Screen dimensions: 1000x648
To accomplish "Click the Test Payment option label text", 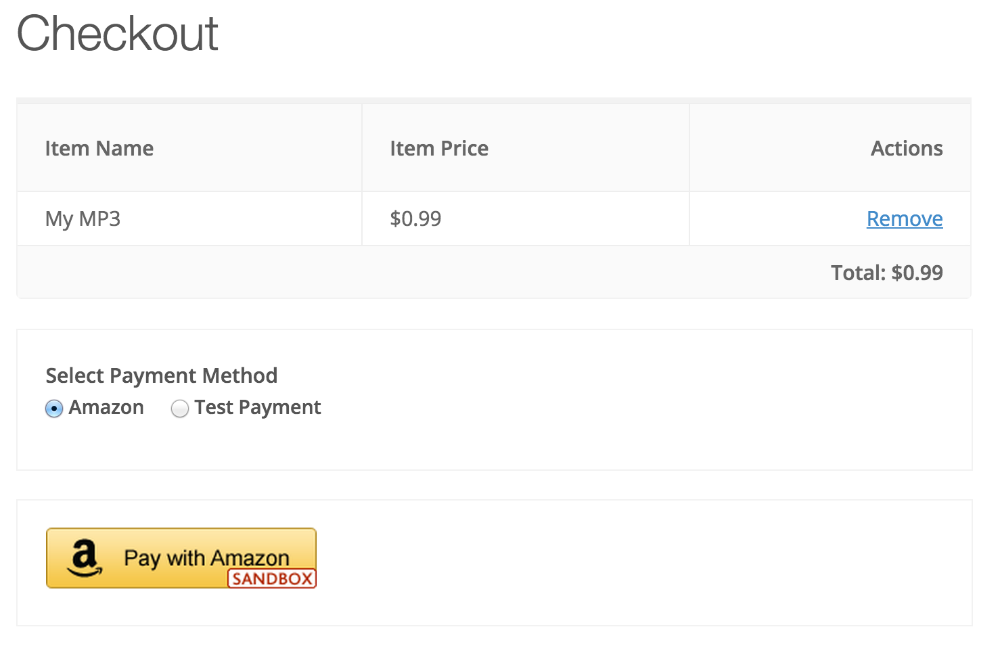I will (257, 407).
